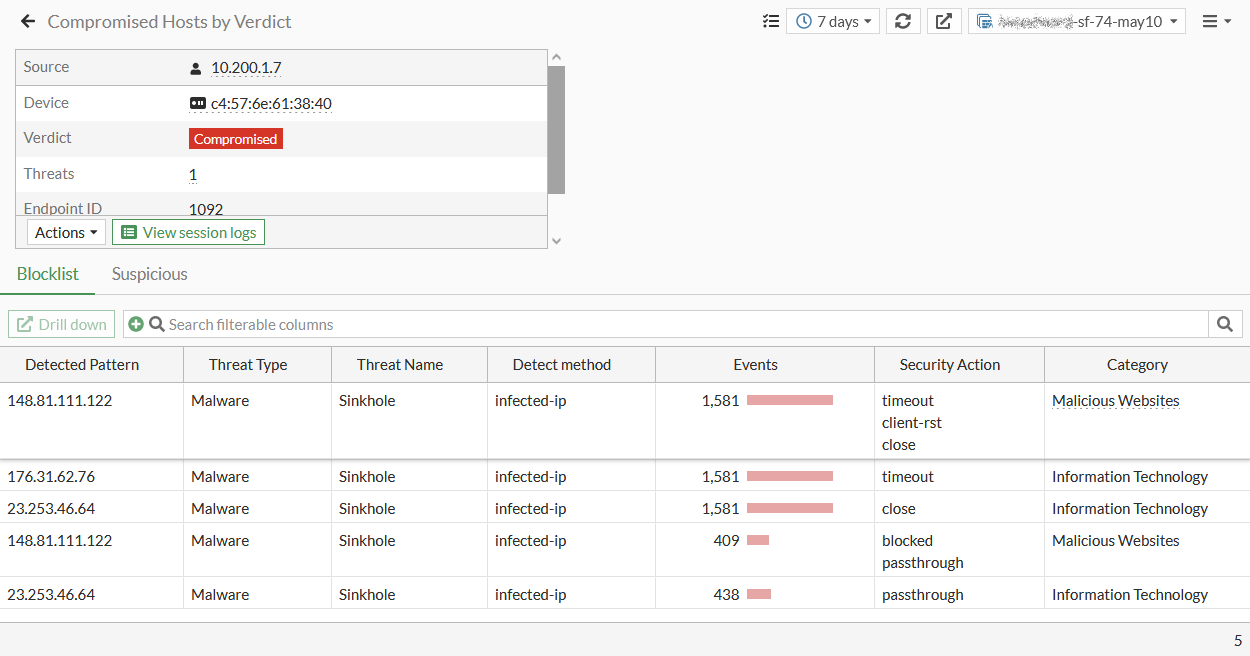1250x656 pixels.
Task: Open the Actions dropdown in the host panel
Action: 64,232
